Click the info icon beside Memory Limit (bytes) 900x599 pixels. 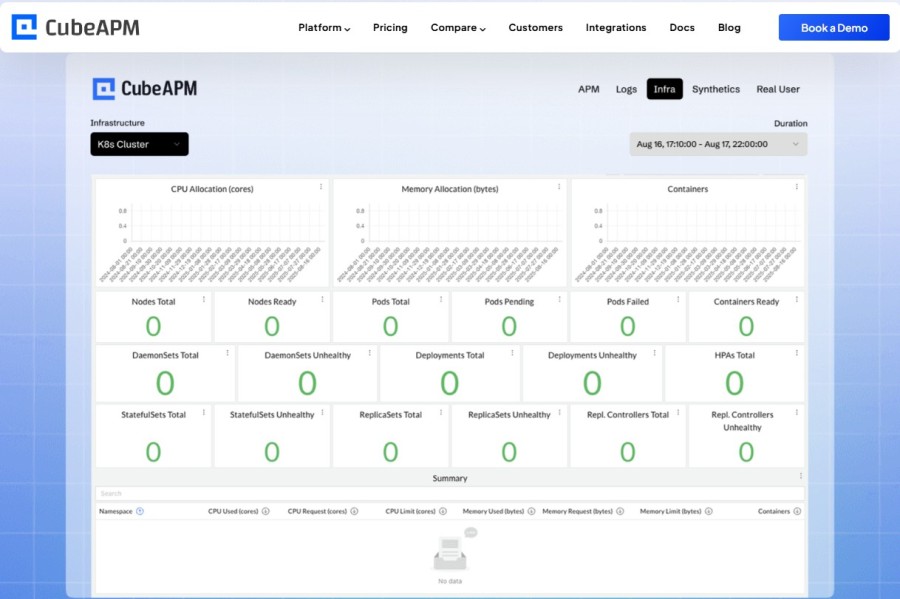click(709, 511)
